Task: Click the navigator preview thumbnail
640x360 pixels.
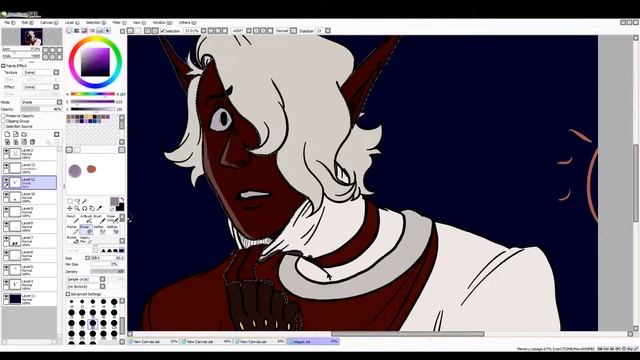Action: [x=31, y=37]
